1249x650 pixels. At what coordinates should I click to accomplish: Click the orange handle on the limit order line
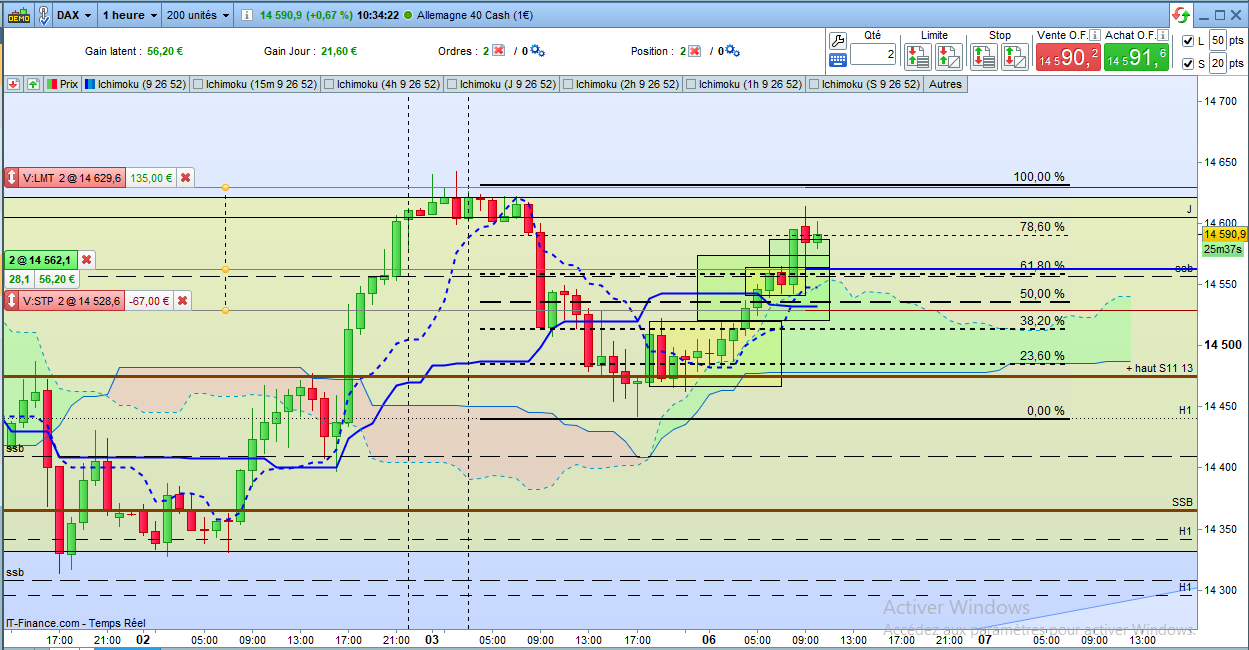[225, 187]
